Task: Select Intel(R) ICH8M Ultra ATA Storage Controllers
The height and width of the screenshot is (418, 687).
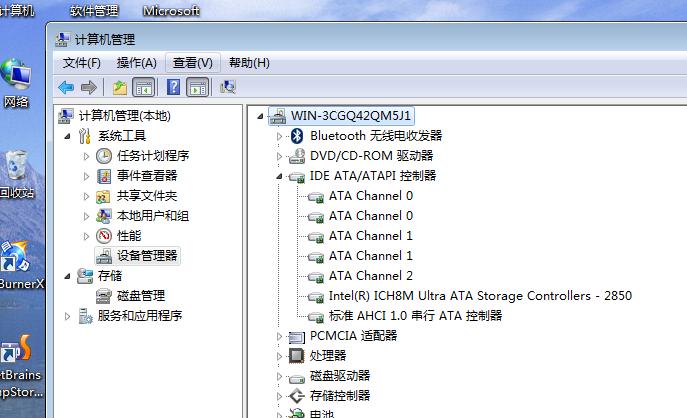Action: coord(480,296)
